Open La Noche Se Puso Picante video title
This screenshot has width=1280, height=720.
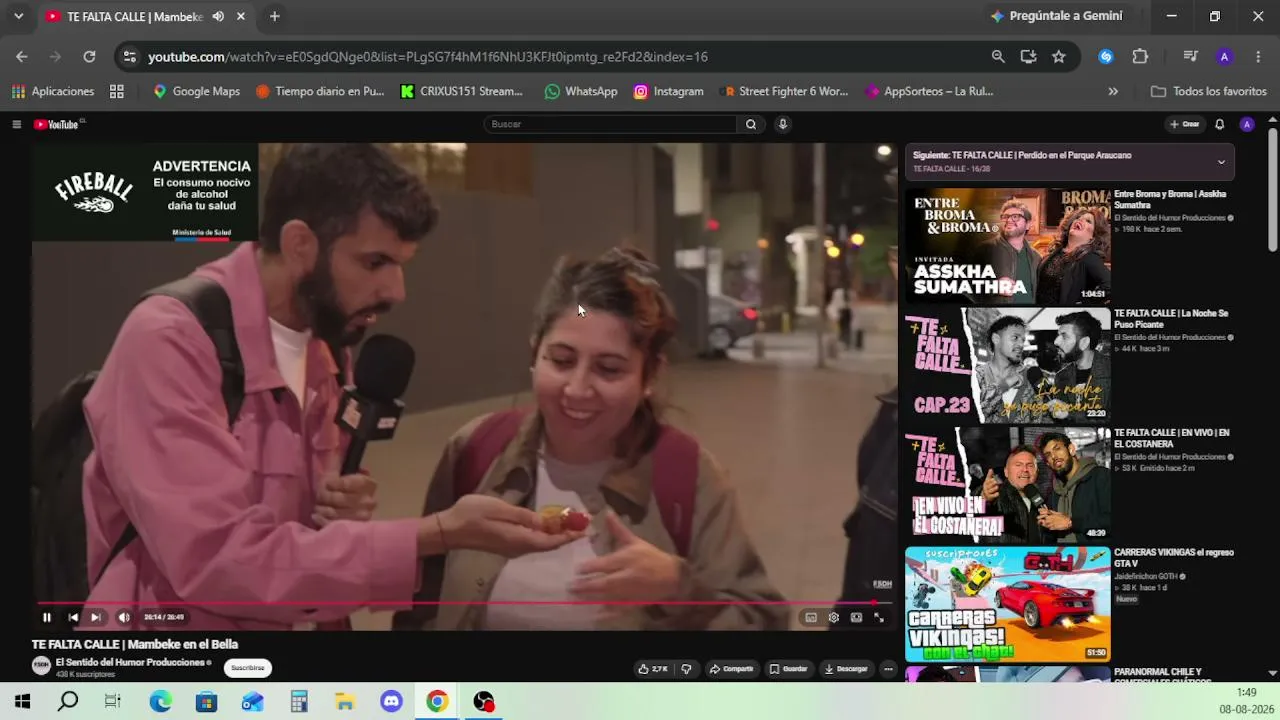[x=1171, y=319]
